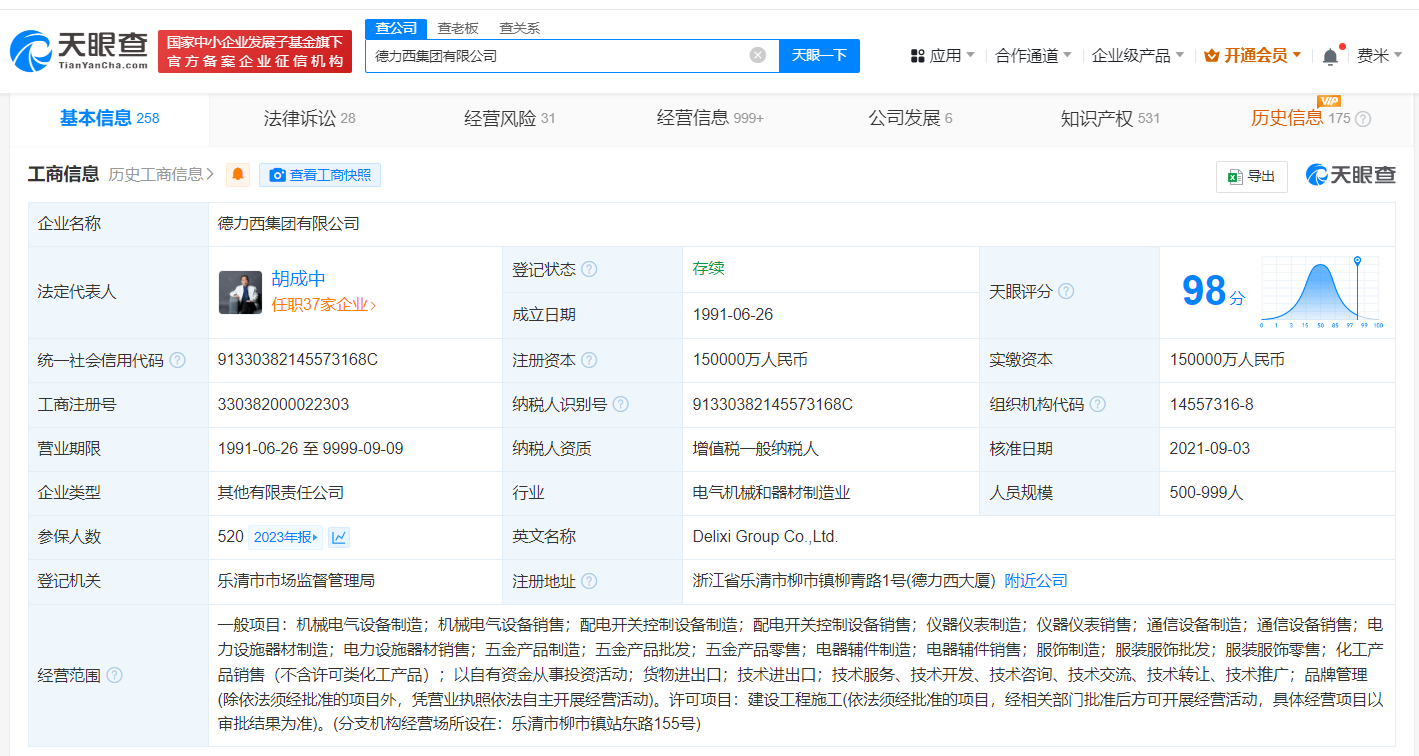Click 登记状态 value 存续

pos(708,268)
